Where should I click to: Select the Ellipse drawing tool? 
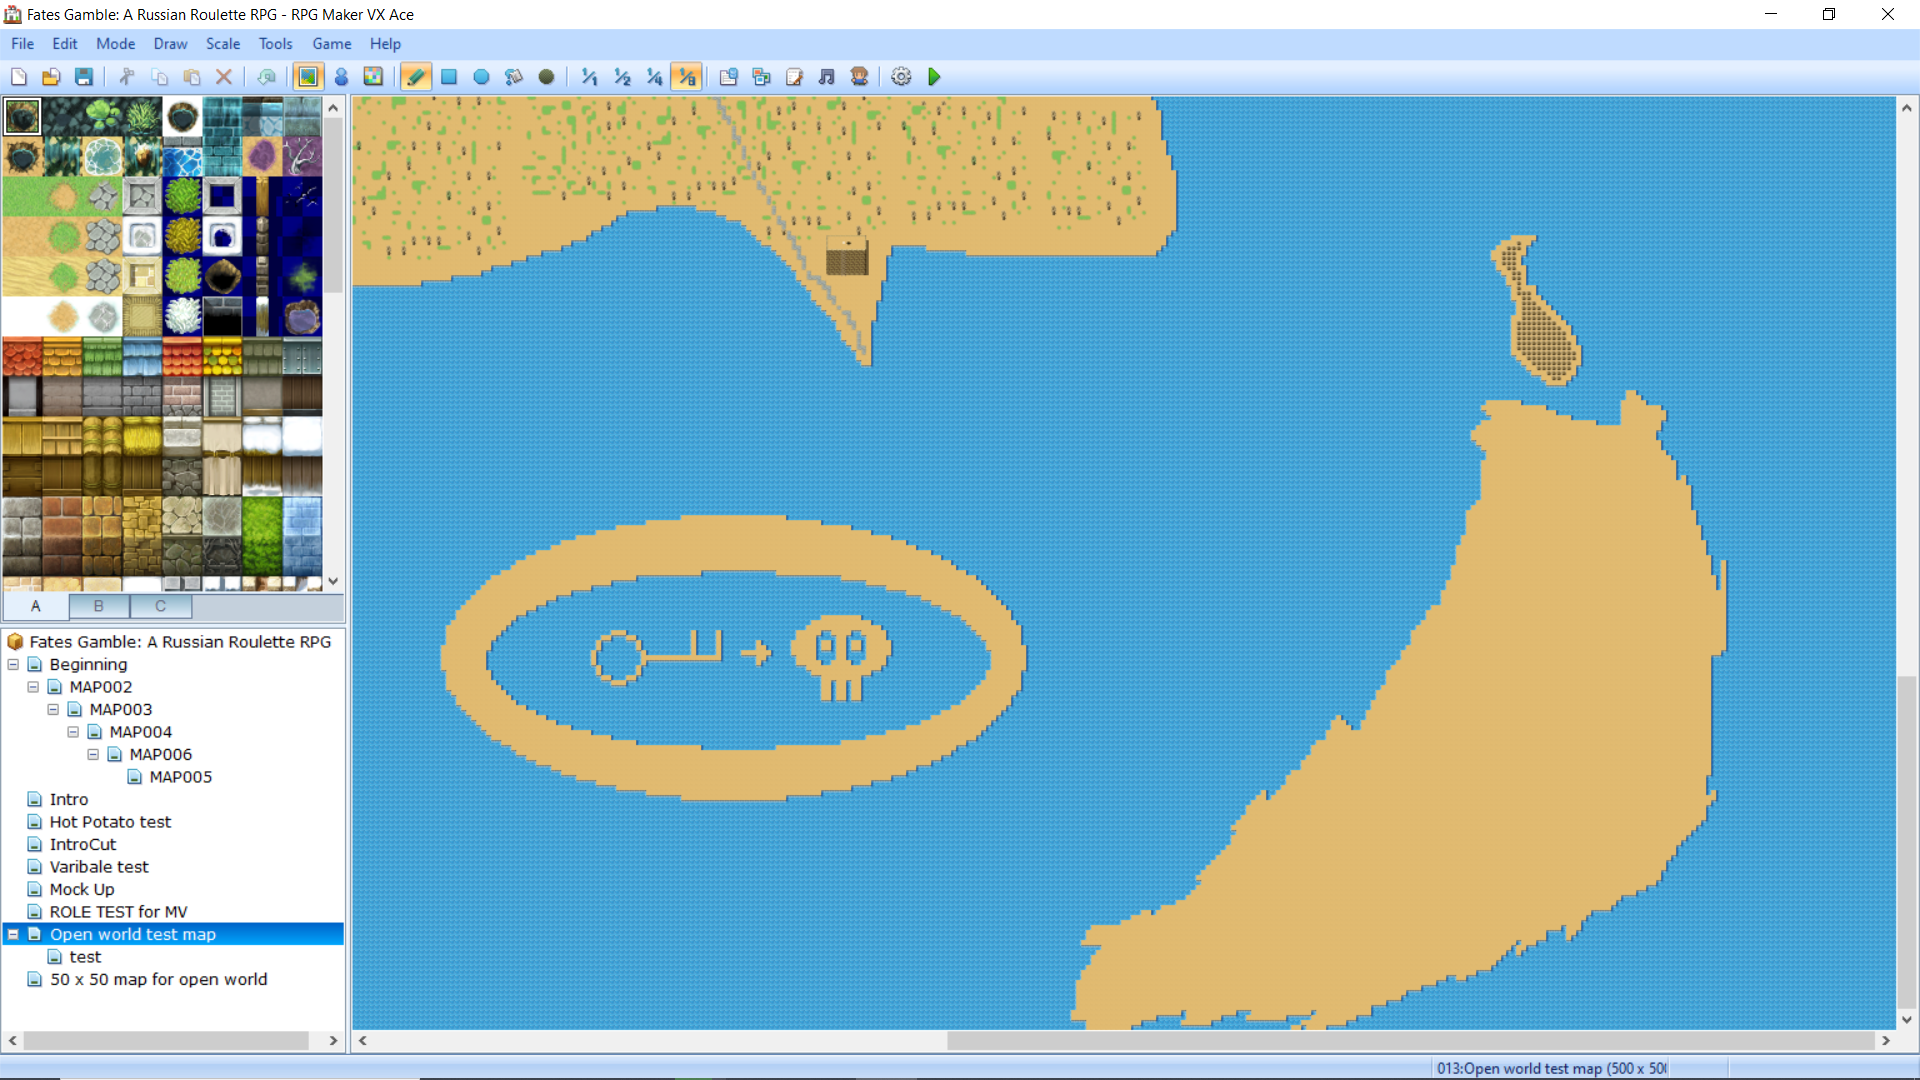pos(481,77)
